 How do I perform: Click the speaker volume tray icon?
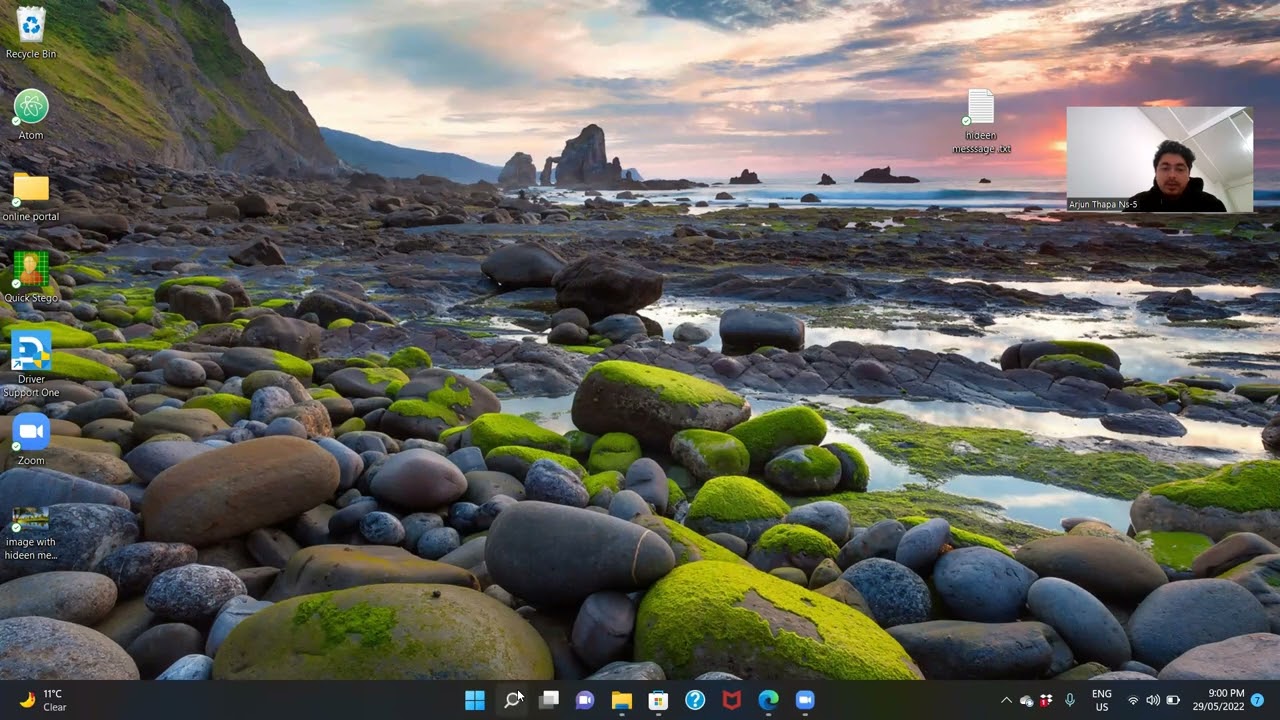tap(1153, 700)
